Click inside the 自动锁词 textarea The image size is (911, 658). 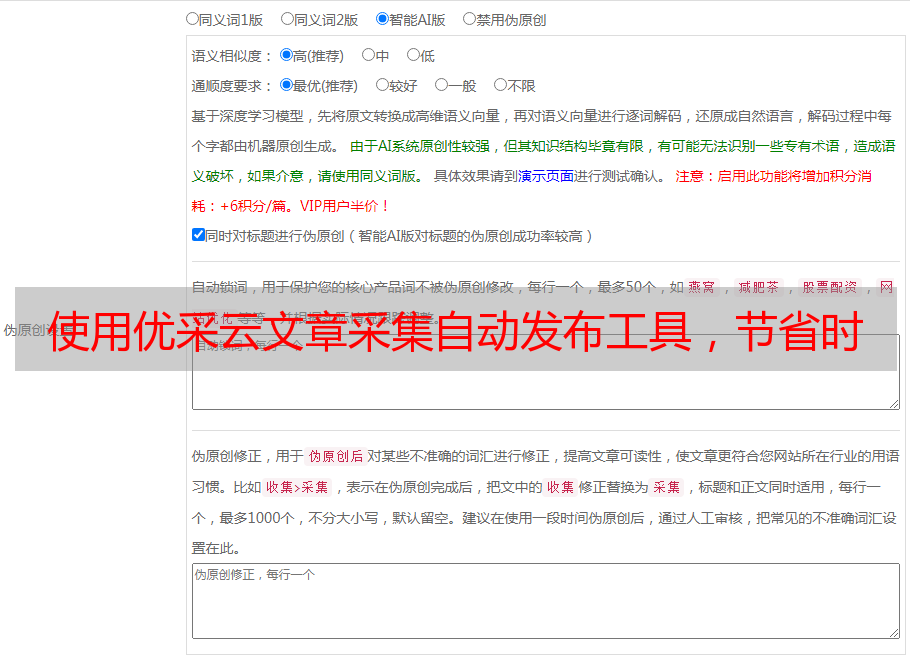[546, 372]
